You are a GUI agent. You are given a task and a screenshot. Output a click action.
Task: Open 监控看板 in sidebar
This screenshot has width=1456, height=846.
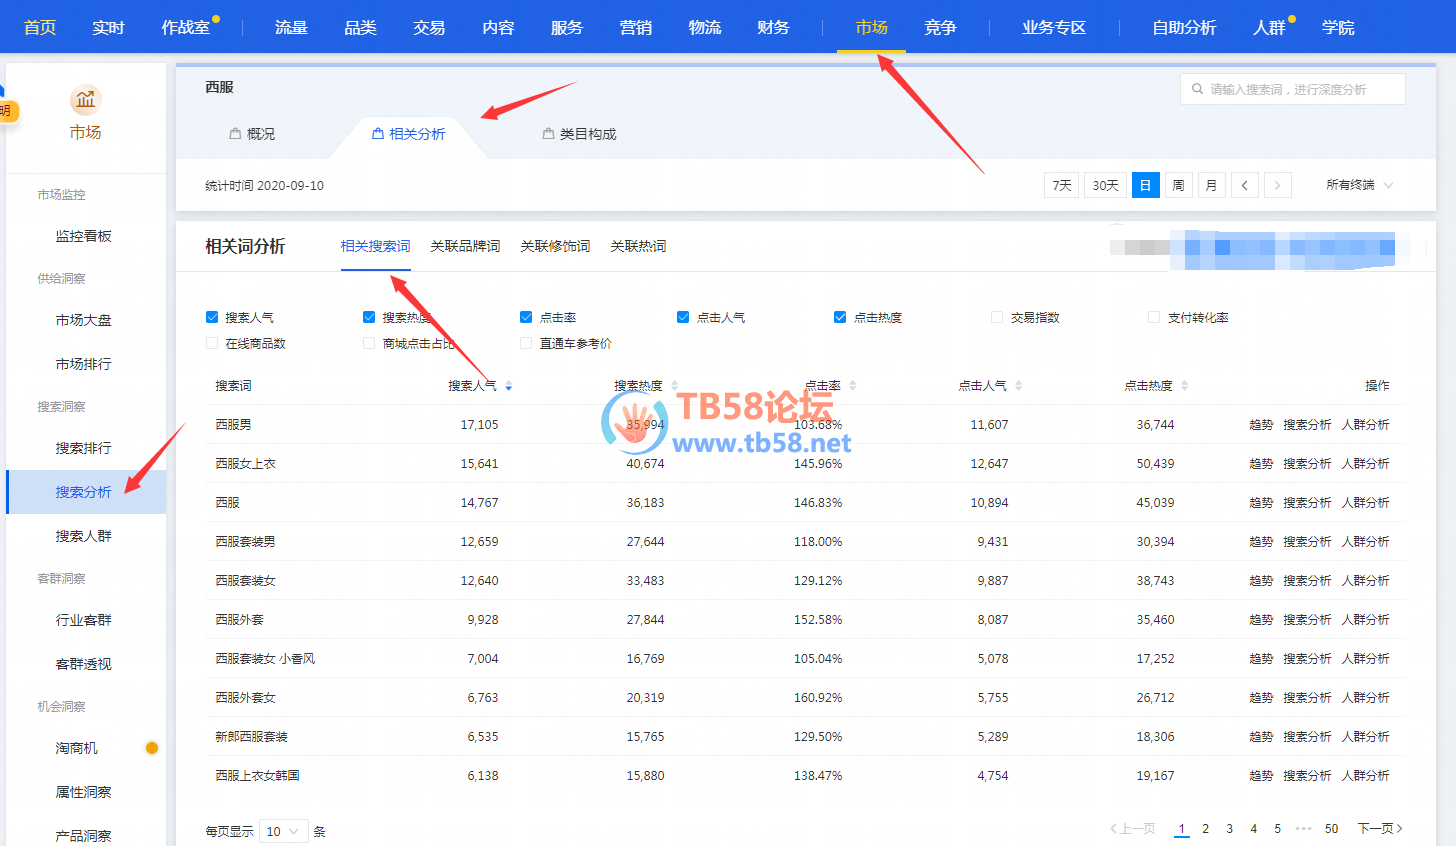coord(84,236)
